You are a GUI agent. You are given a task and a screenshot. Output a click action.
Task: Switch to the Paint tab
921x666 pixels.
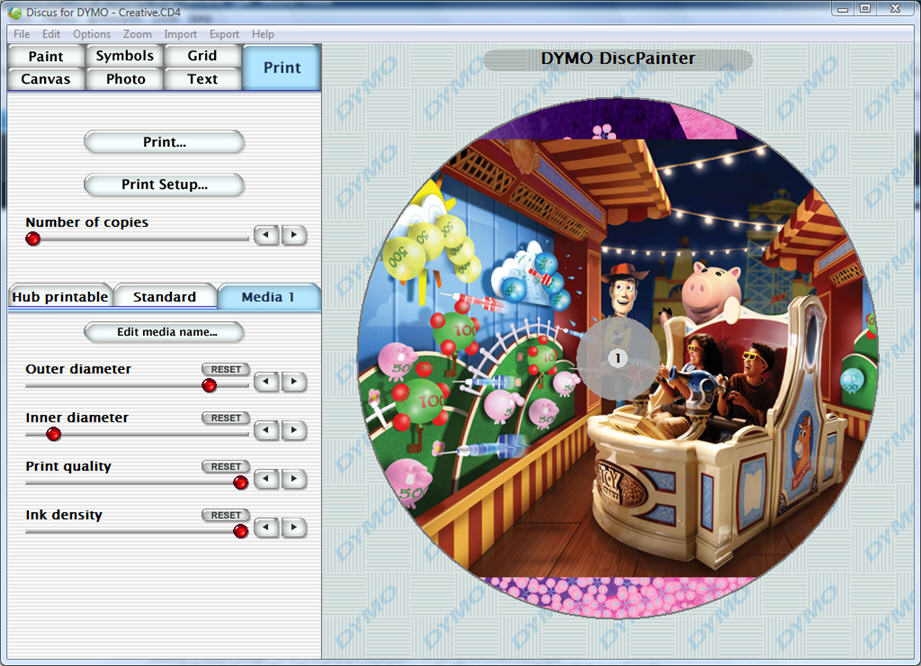click(x=46, y=57)
